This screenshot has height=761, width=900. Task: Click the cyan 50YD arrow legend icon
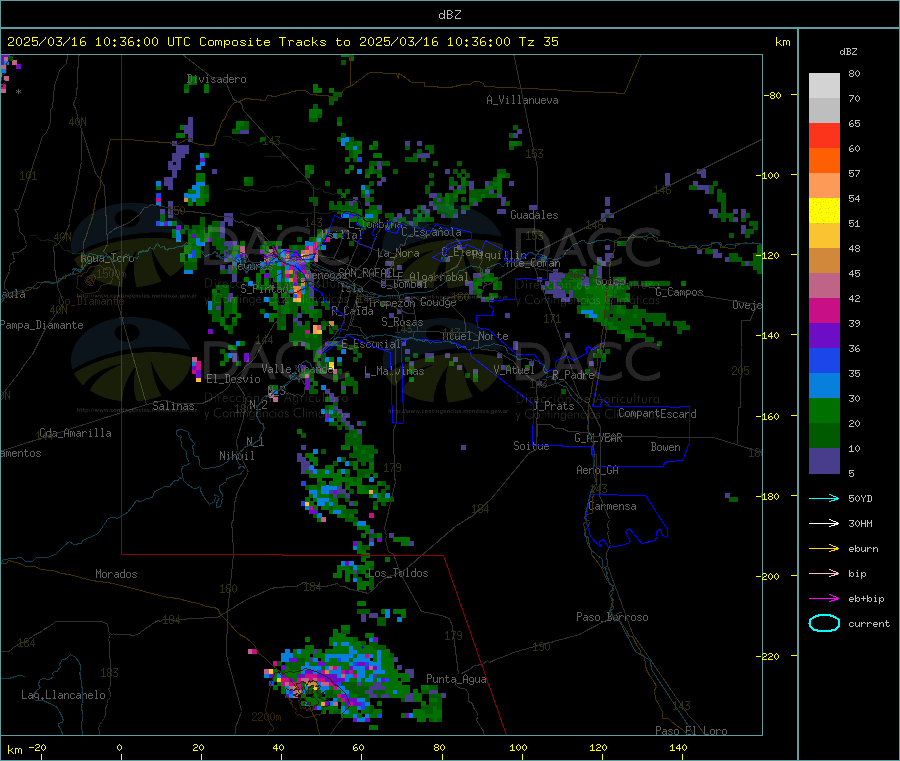824,498
